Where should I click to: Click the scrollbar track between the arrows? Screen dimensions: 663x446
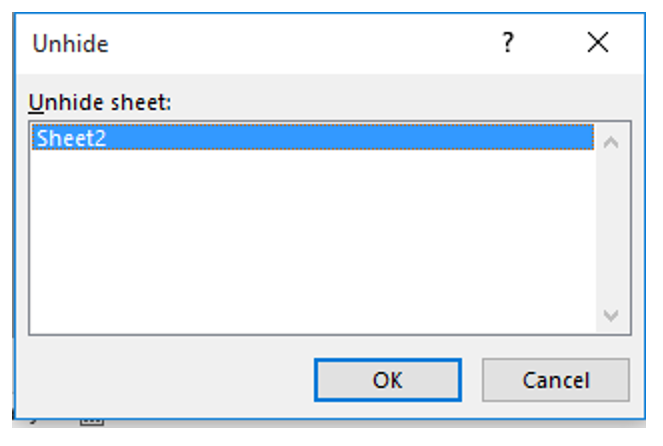pos(611,228)
